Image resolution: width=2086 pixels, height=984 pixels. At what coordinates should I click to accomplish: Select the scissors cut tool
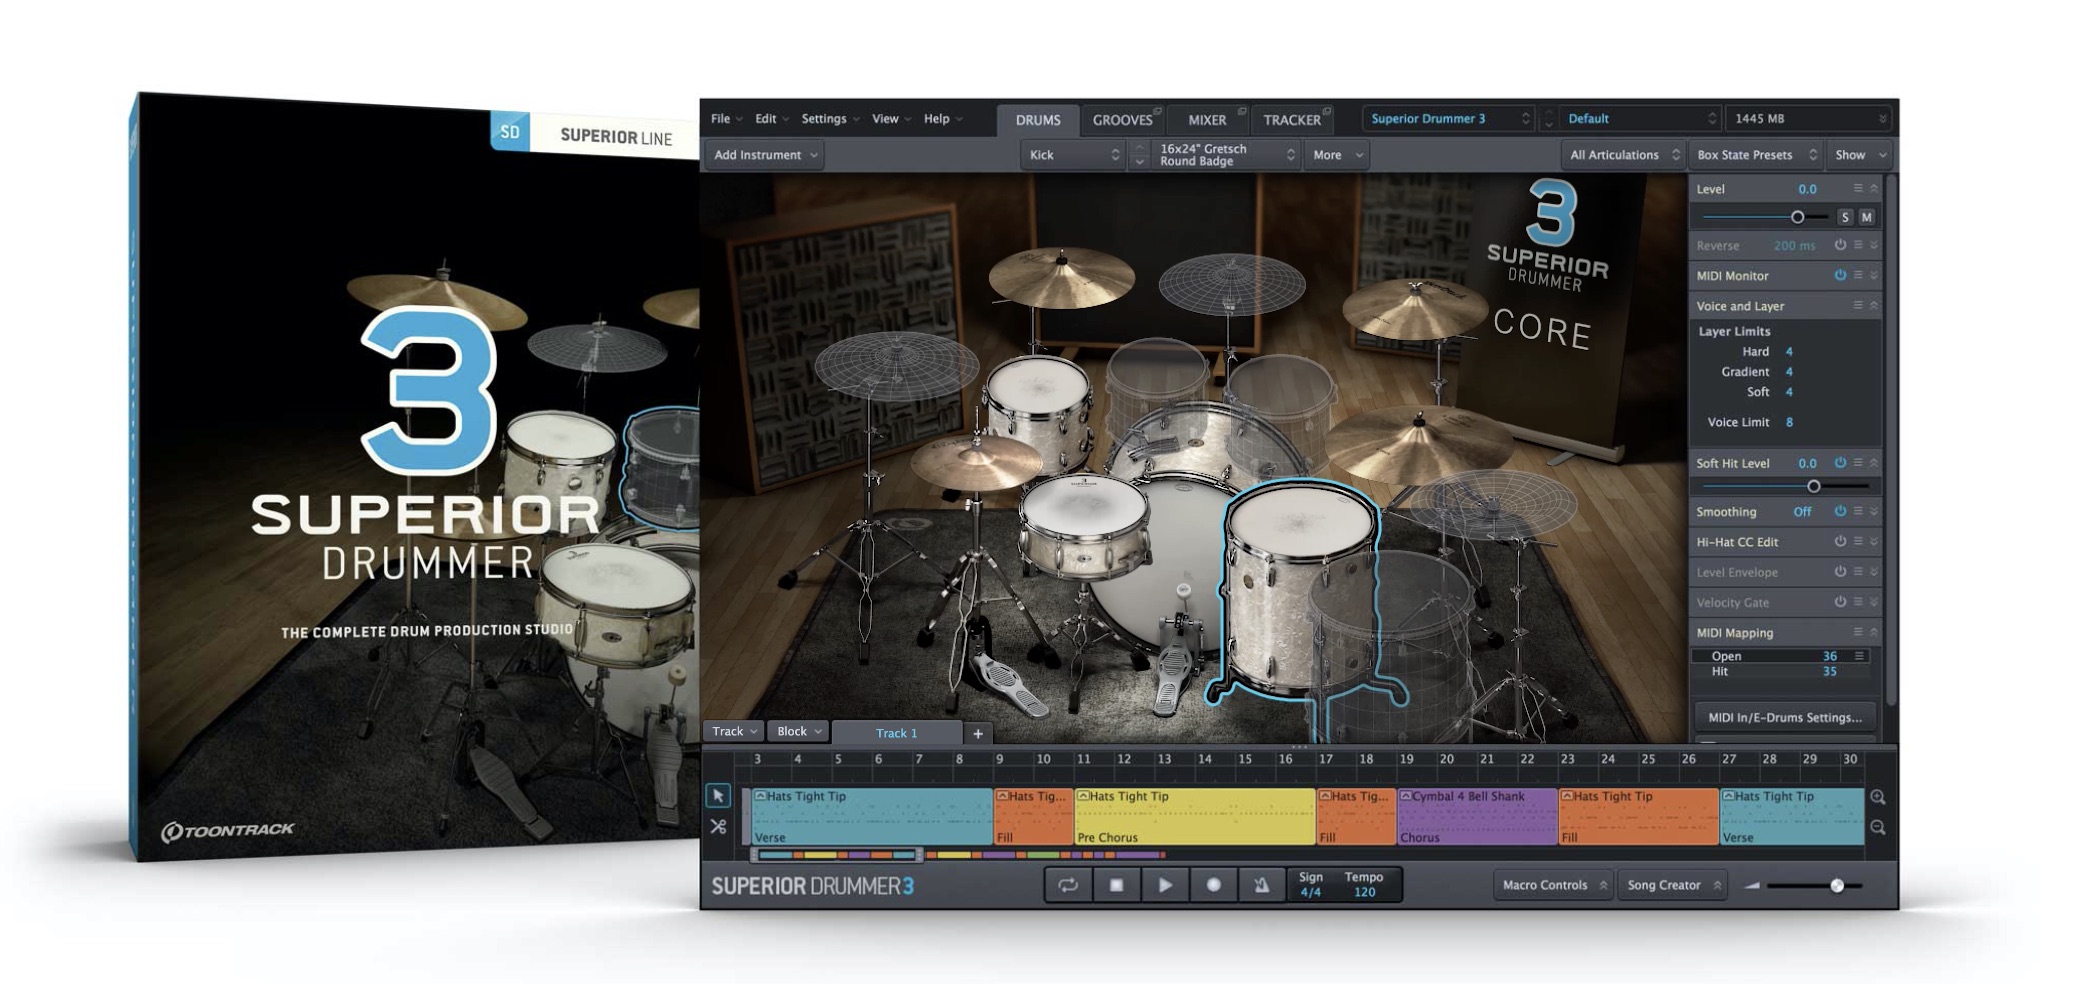point(718,827)
